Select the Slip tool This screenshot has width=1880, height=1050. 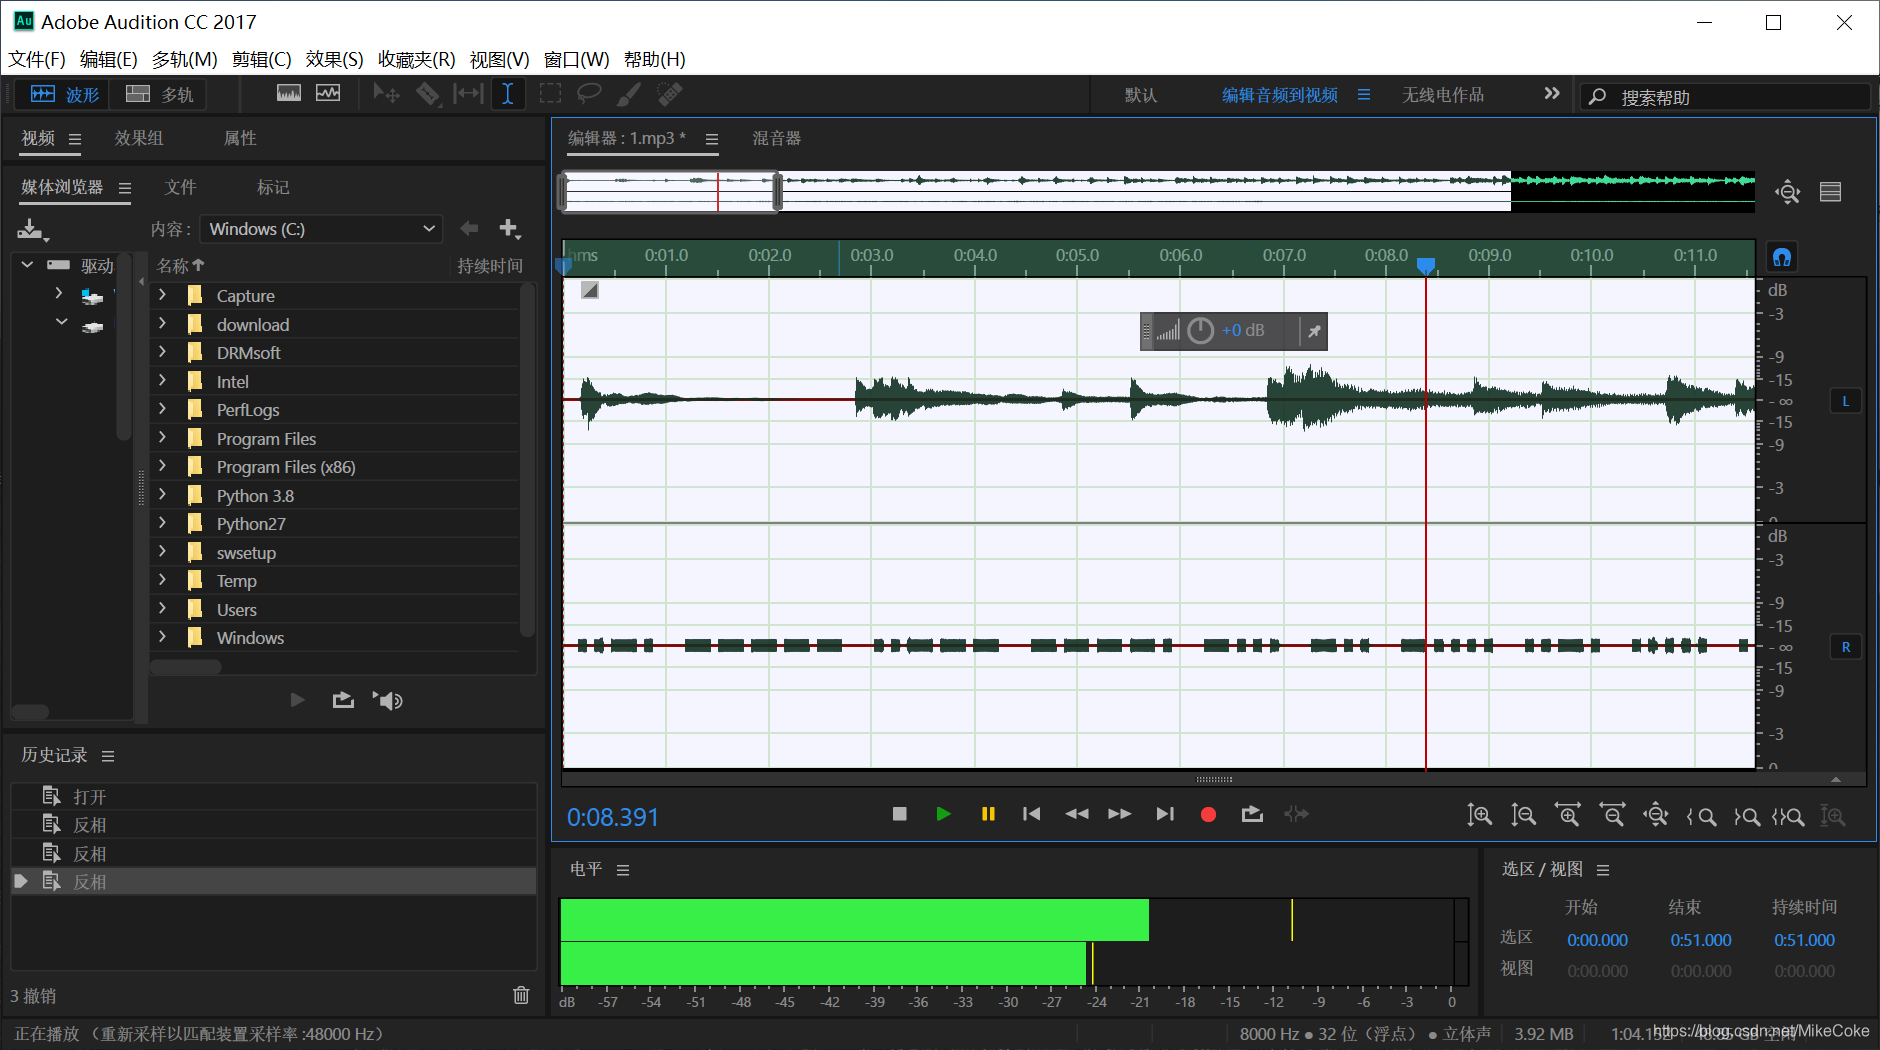coord(468,94)
